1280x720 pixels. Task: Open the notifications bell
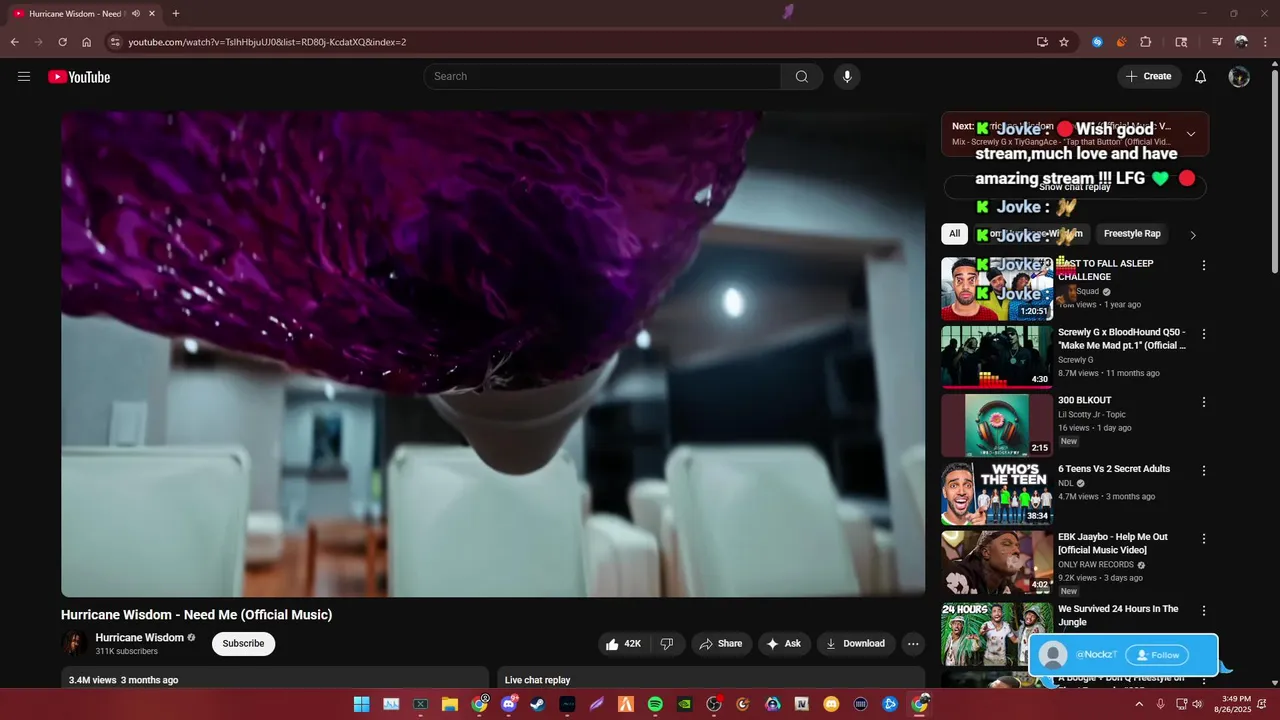[x=1201, y=76]
